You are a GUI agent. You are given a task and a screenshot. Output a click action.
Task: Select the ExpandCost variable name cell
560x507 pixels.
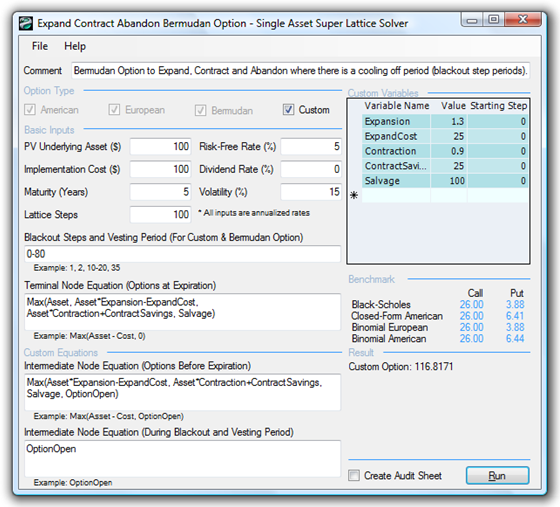(x=396, y=136)
